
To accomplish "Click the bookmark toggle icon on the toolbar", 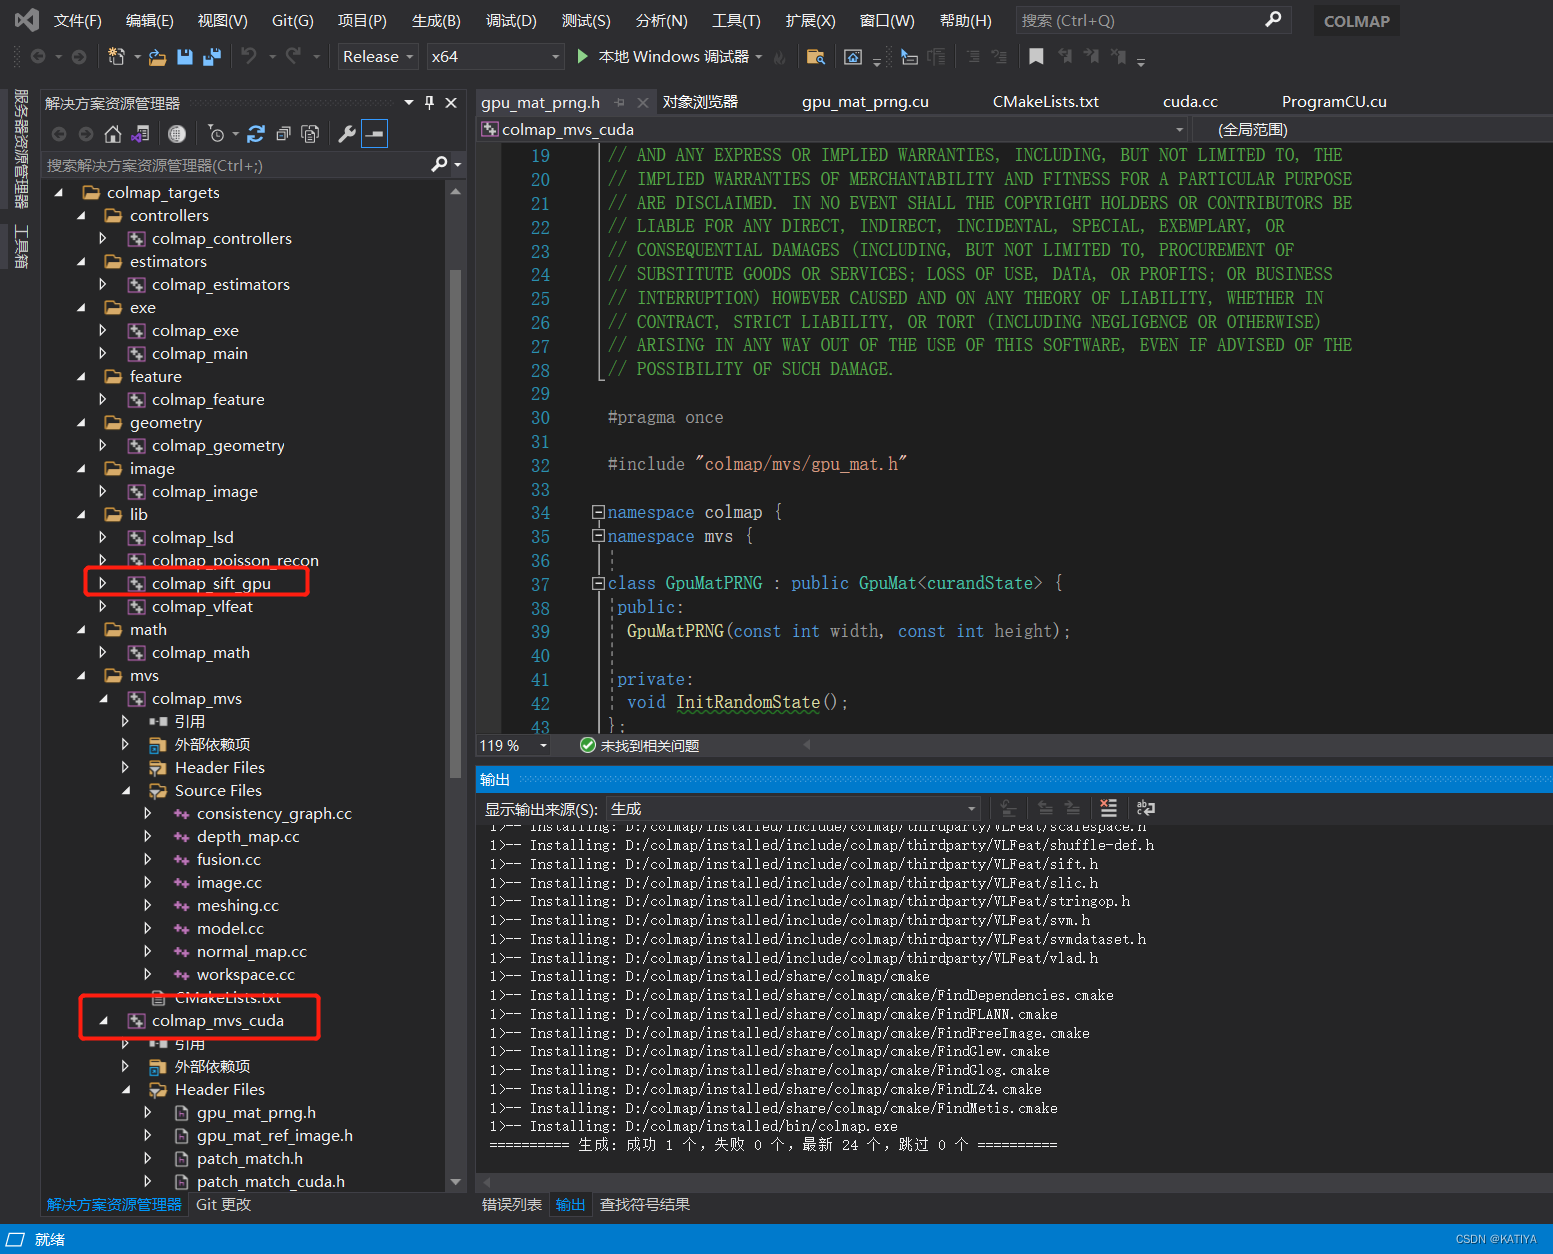I will point(1036,55).
